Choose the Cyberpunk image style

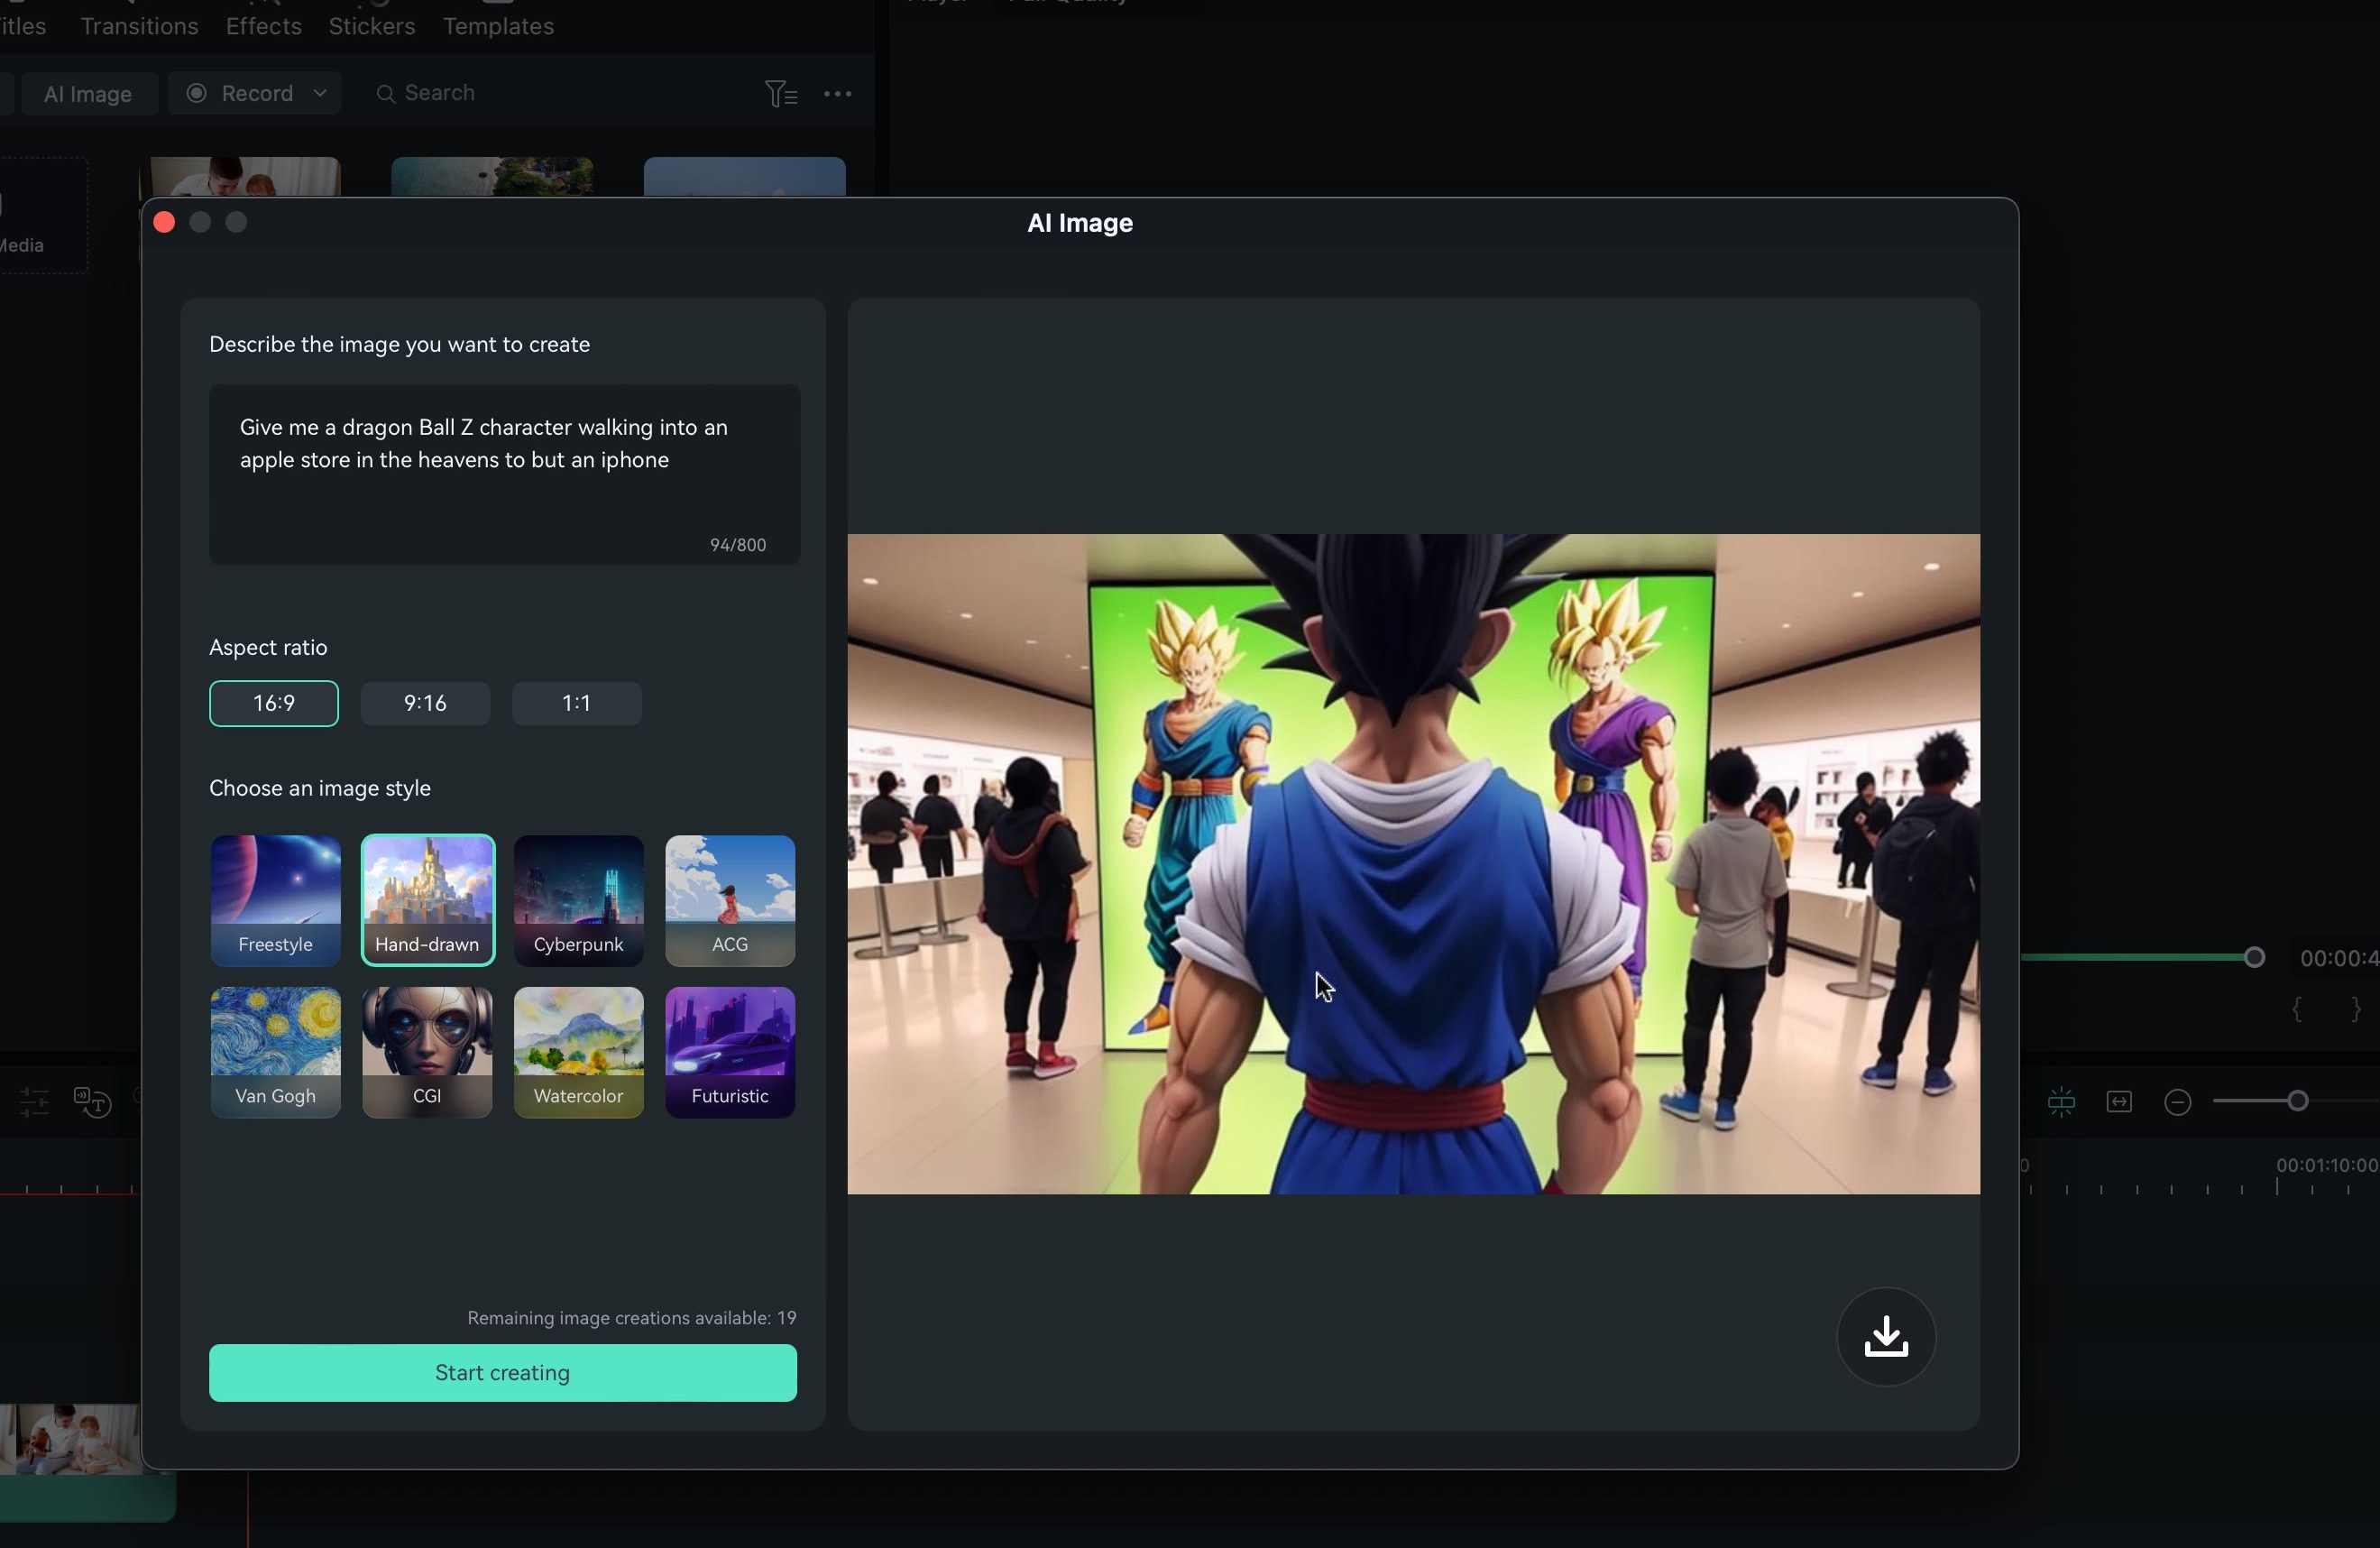click(578, 900)
